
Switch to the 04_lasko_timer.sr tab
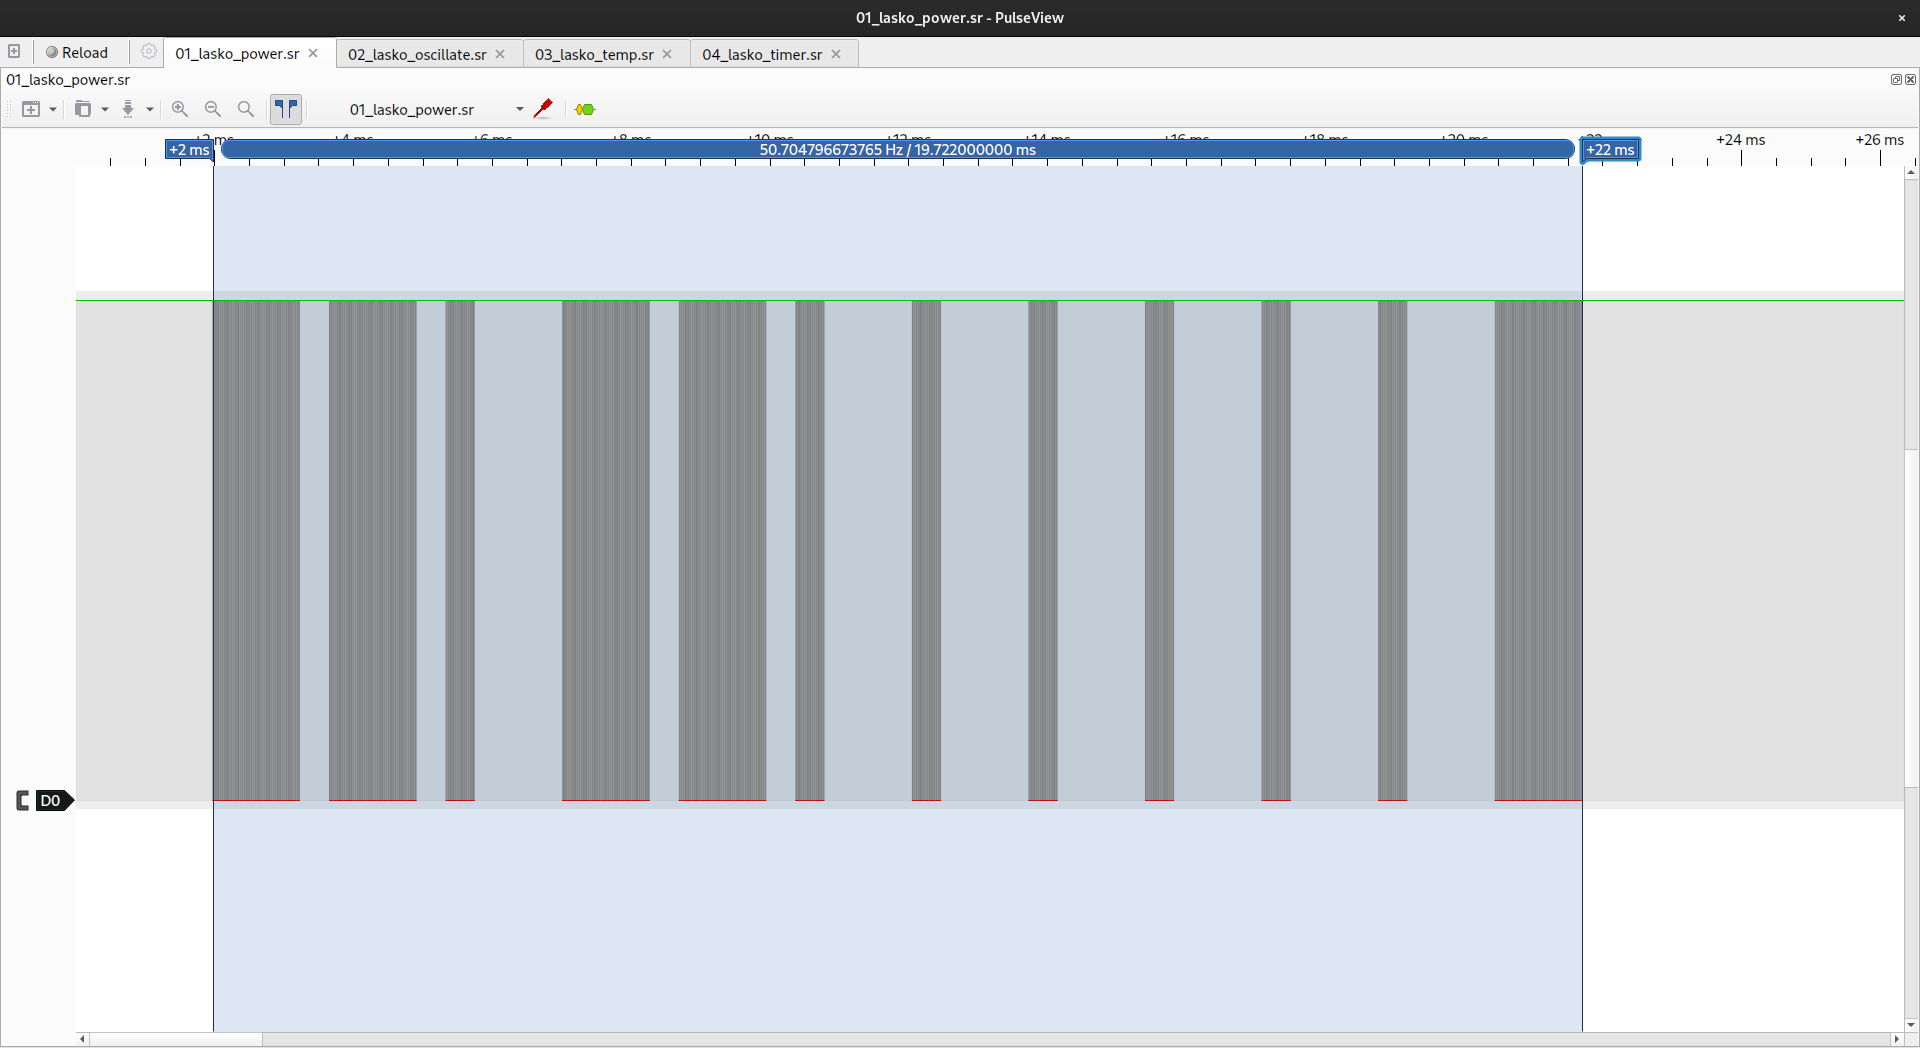point(761,54)
